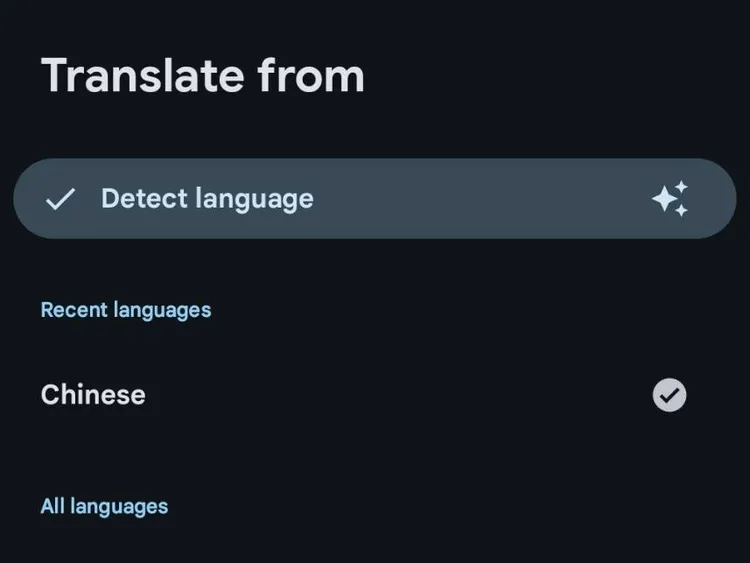The height and width of the screenshot is (563, 750).
Task: Click the grey circle check icon at right
Action: 669,395
